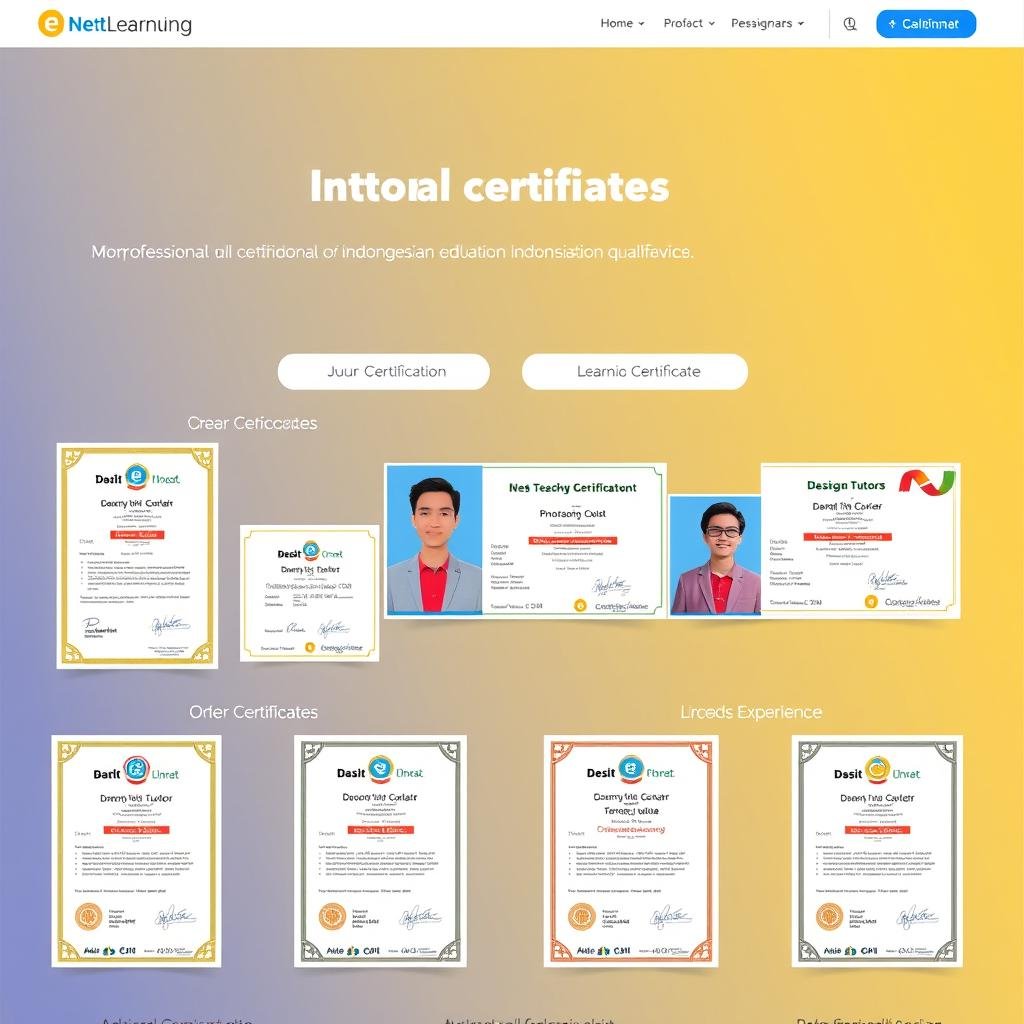The image size is (1024, 1024).
Task: Click the photo of man with glasses
Action: (x=714, y=555)
